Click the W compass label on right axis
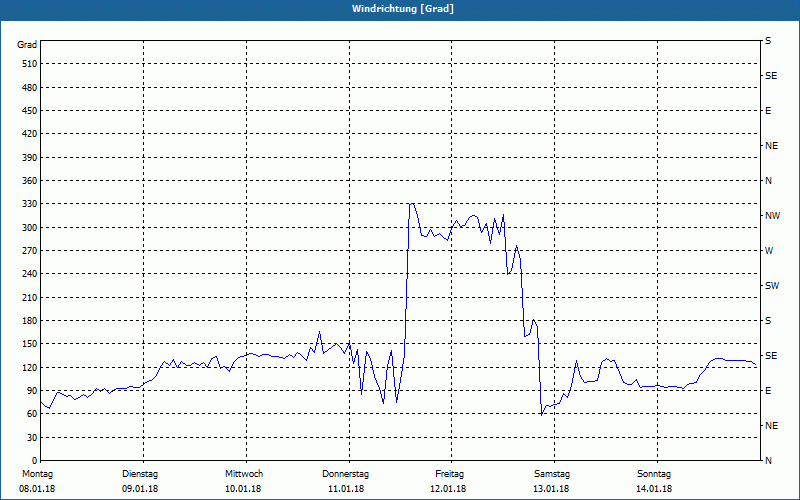 769,251
